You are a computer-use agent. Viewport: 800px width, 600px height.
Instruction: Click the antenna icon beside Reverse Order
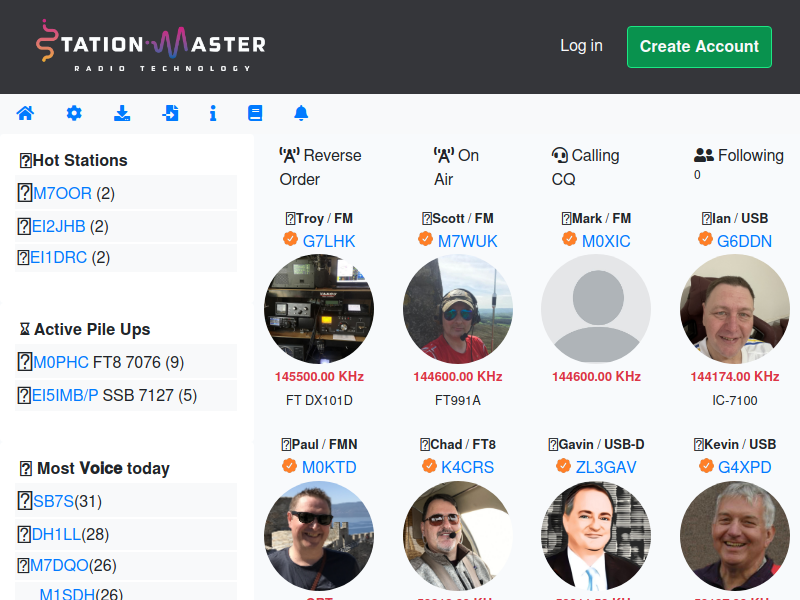(289, 155)
